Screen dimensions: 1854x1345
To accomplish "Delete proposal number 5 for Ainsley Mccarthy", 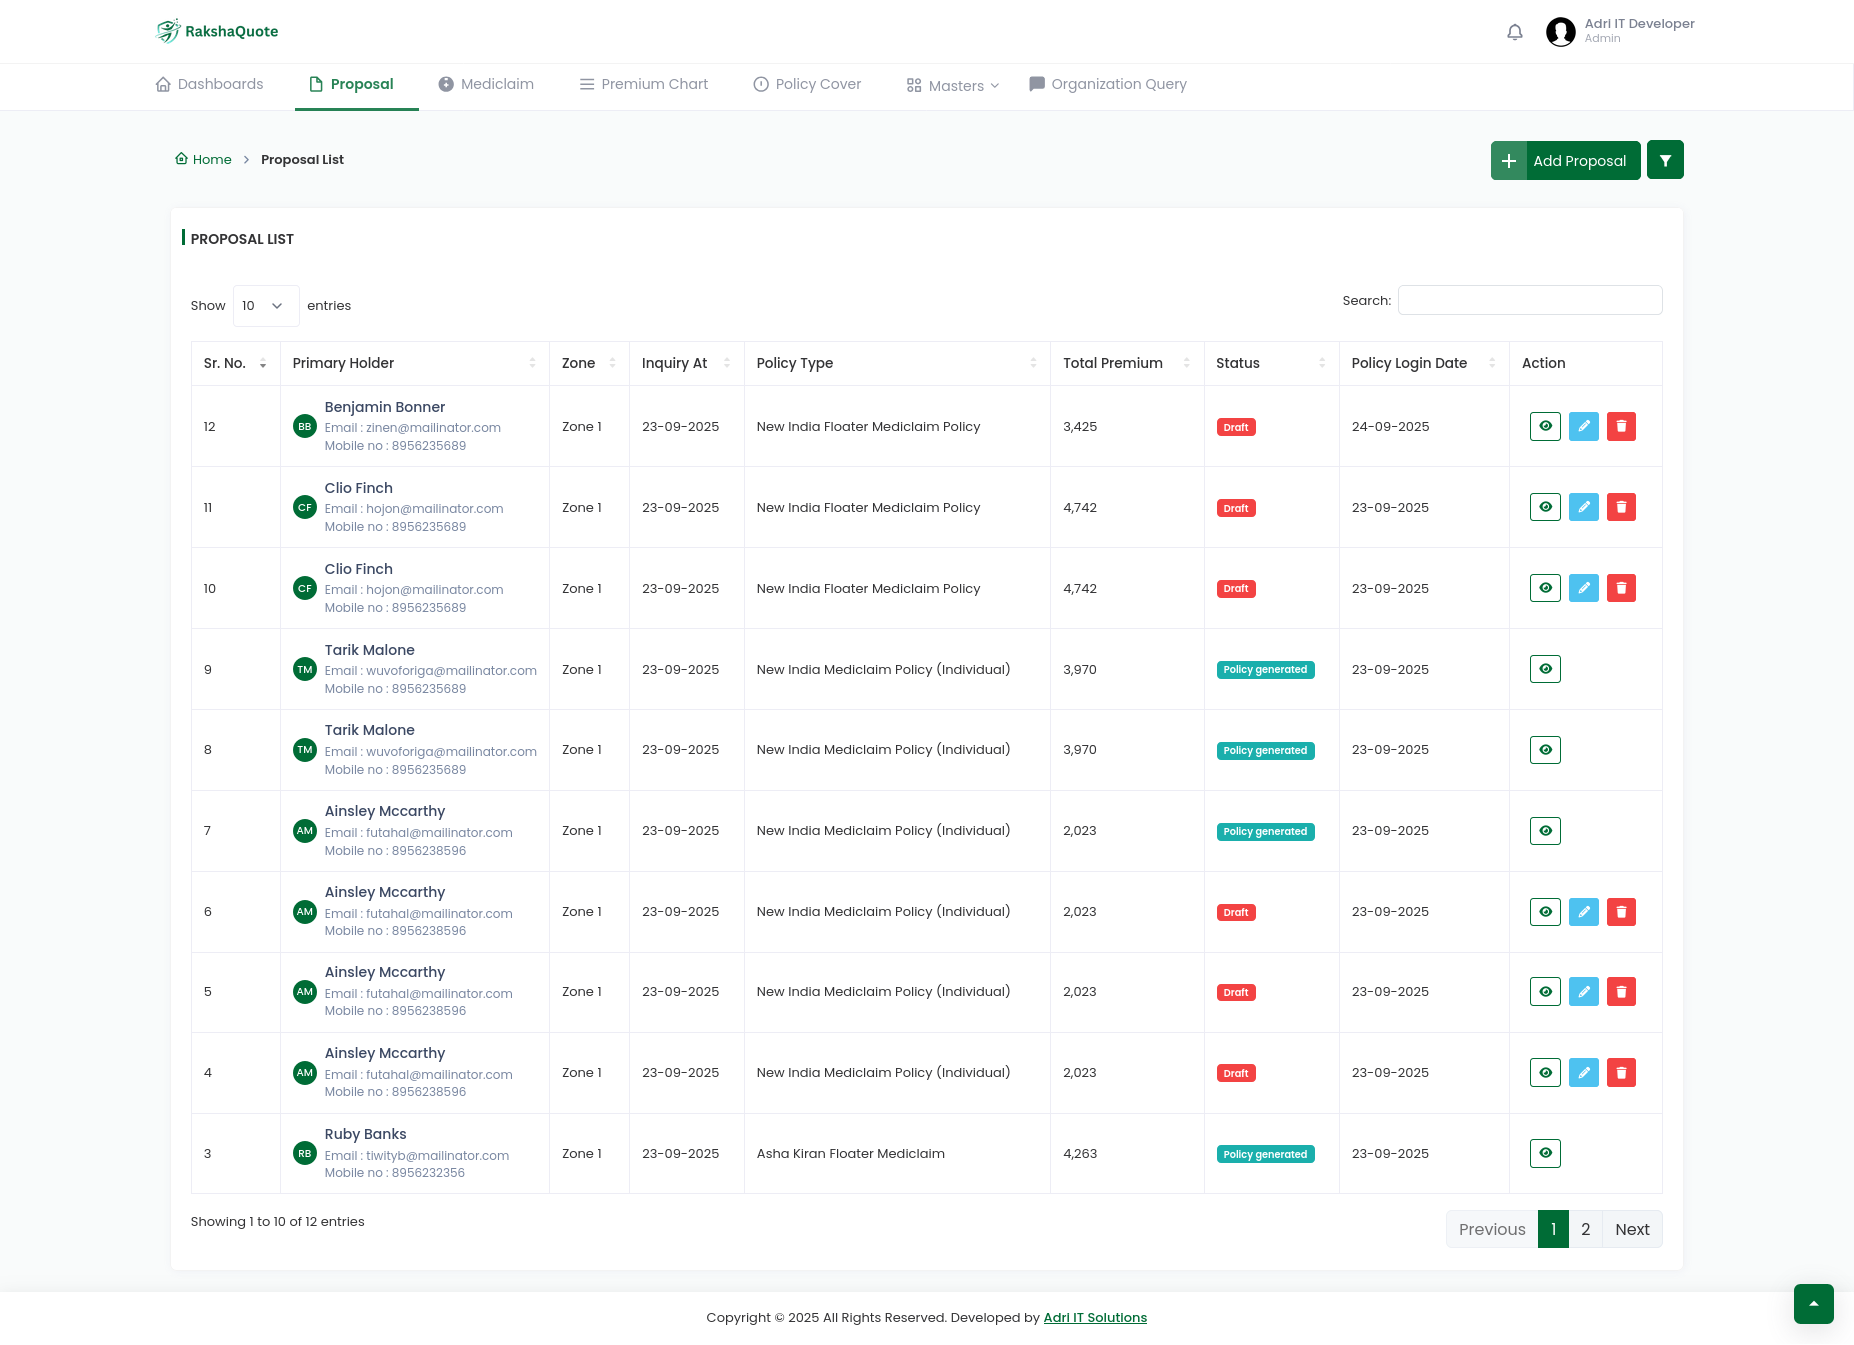I will 1621,991.
